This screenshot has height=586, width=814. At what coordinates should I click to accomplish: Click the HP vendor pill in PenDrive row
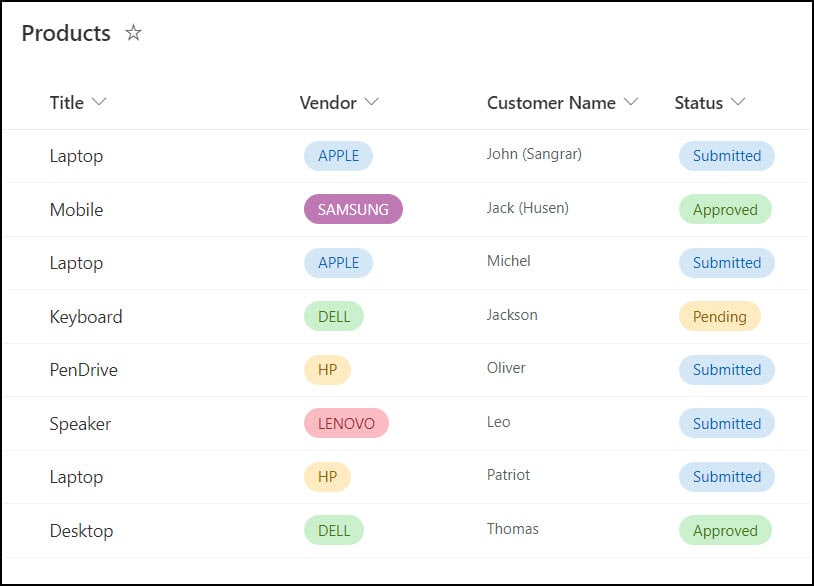(x=328, y=370)
